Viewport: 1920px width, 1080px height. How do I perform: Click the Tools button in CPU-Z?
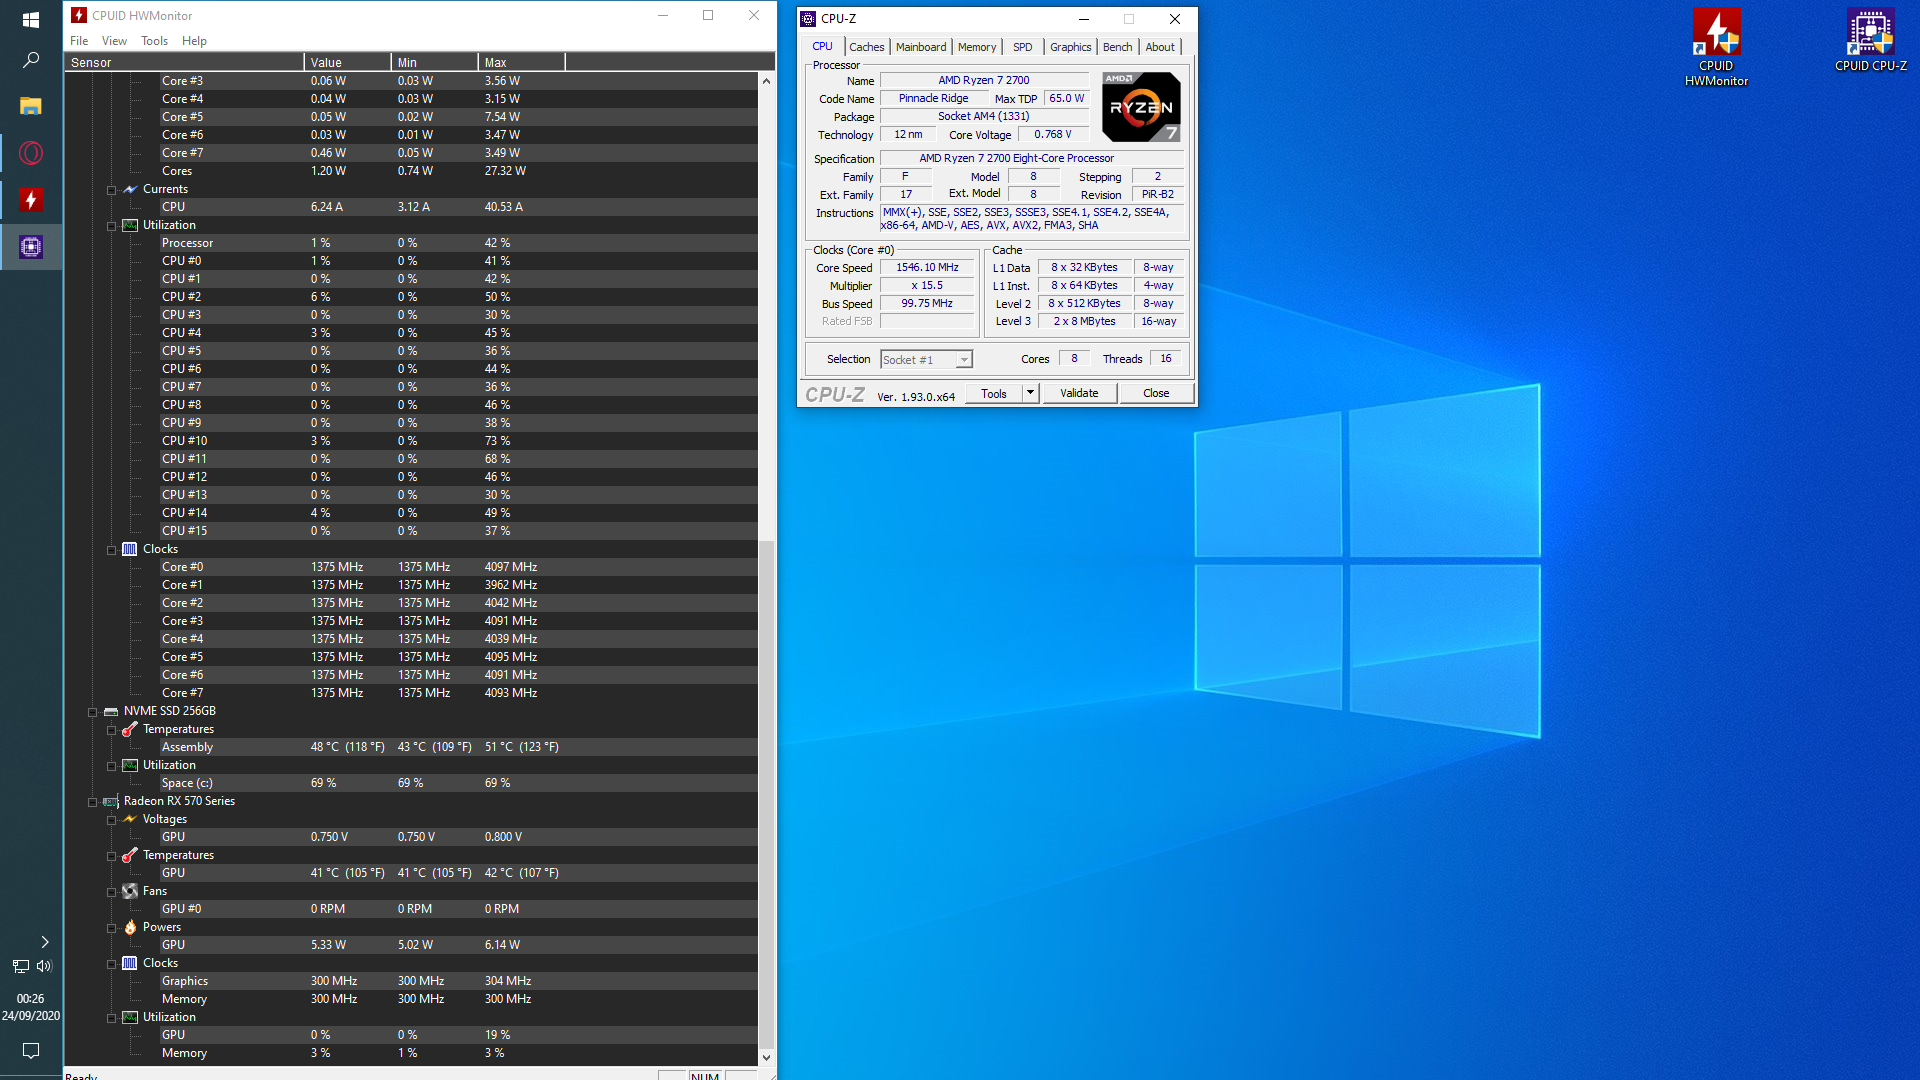pyautogui.click(x=994, y=393)
